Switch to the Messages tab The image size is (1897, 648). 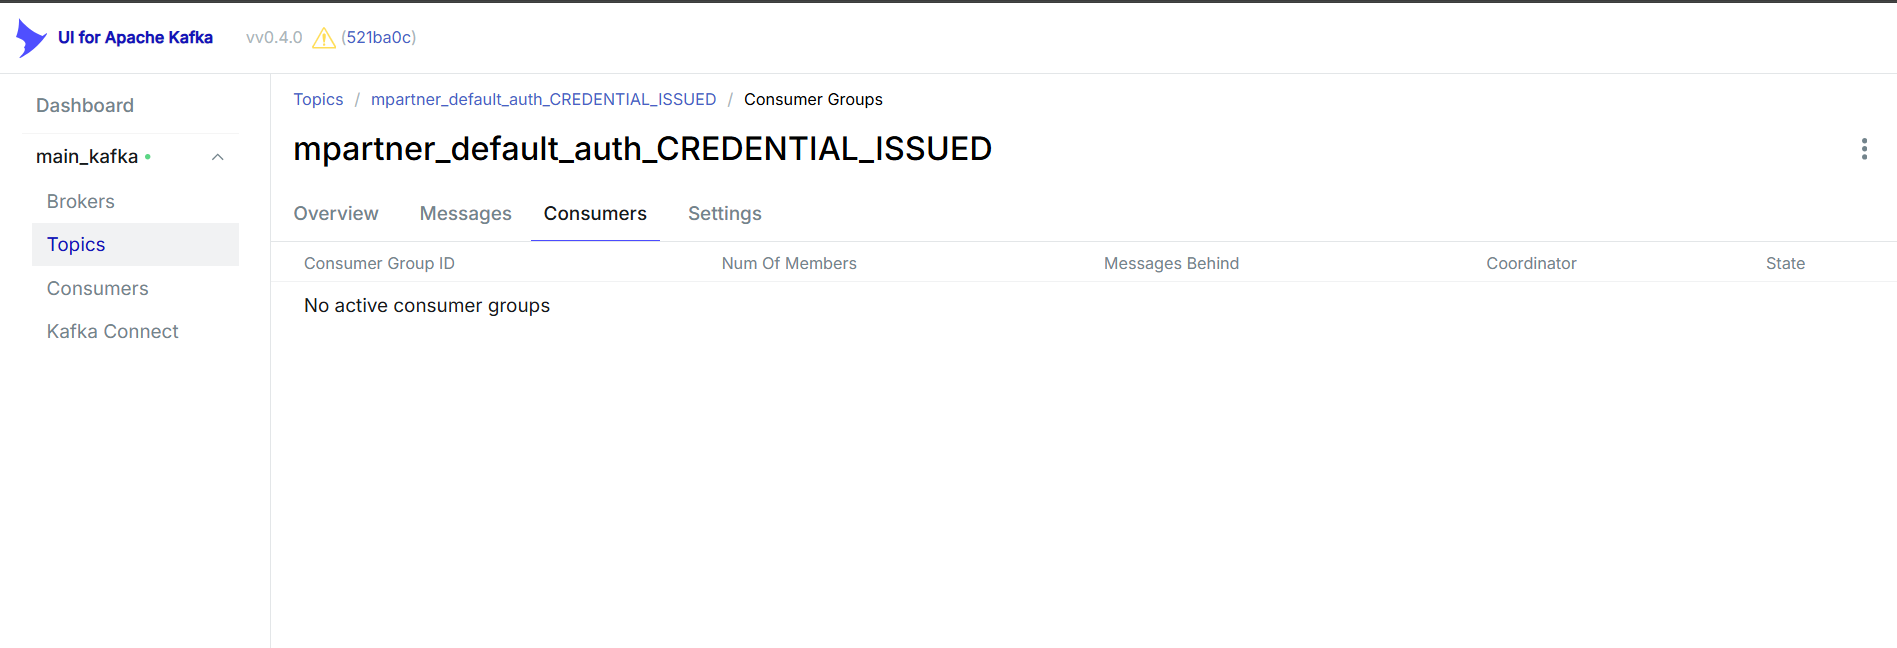[x=465, y=213]
